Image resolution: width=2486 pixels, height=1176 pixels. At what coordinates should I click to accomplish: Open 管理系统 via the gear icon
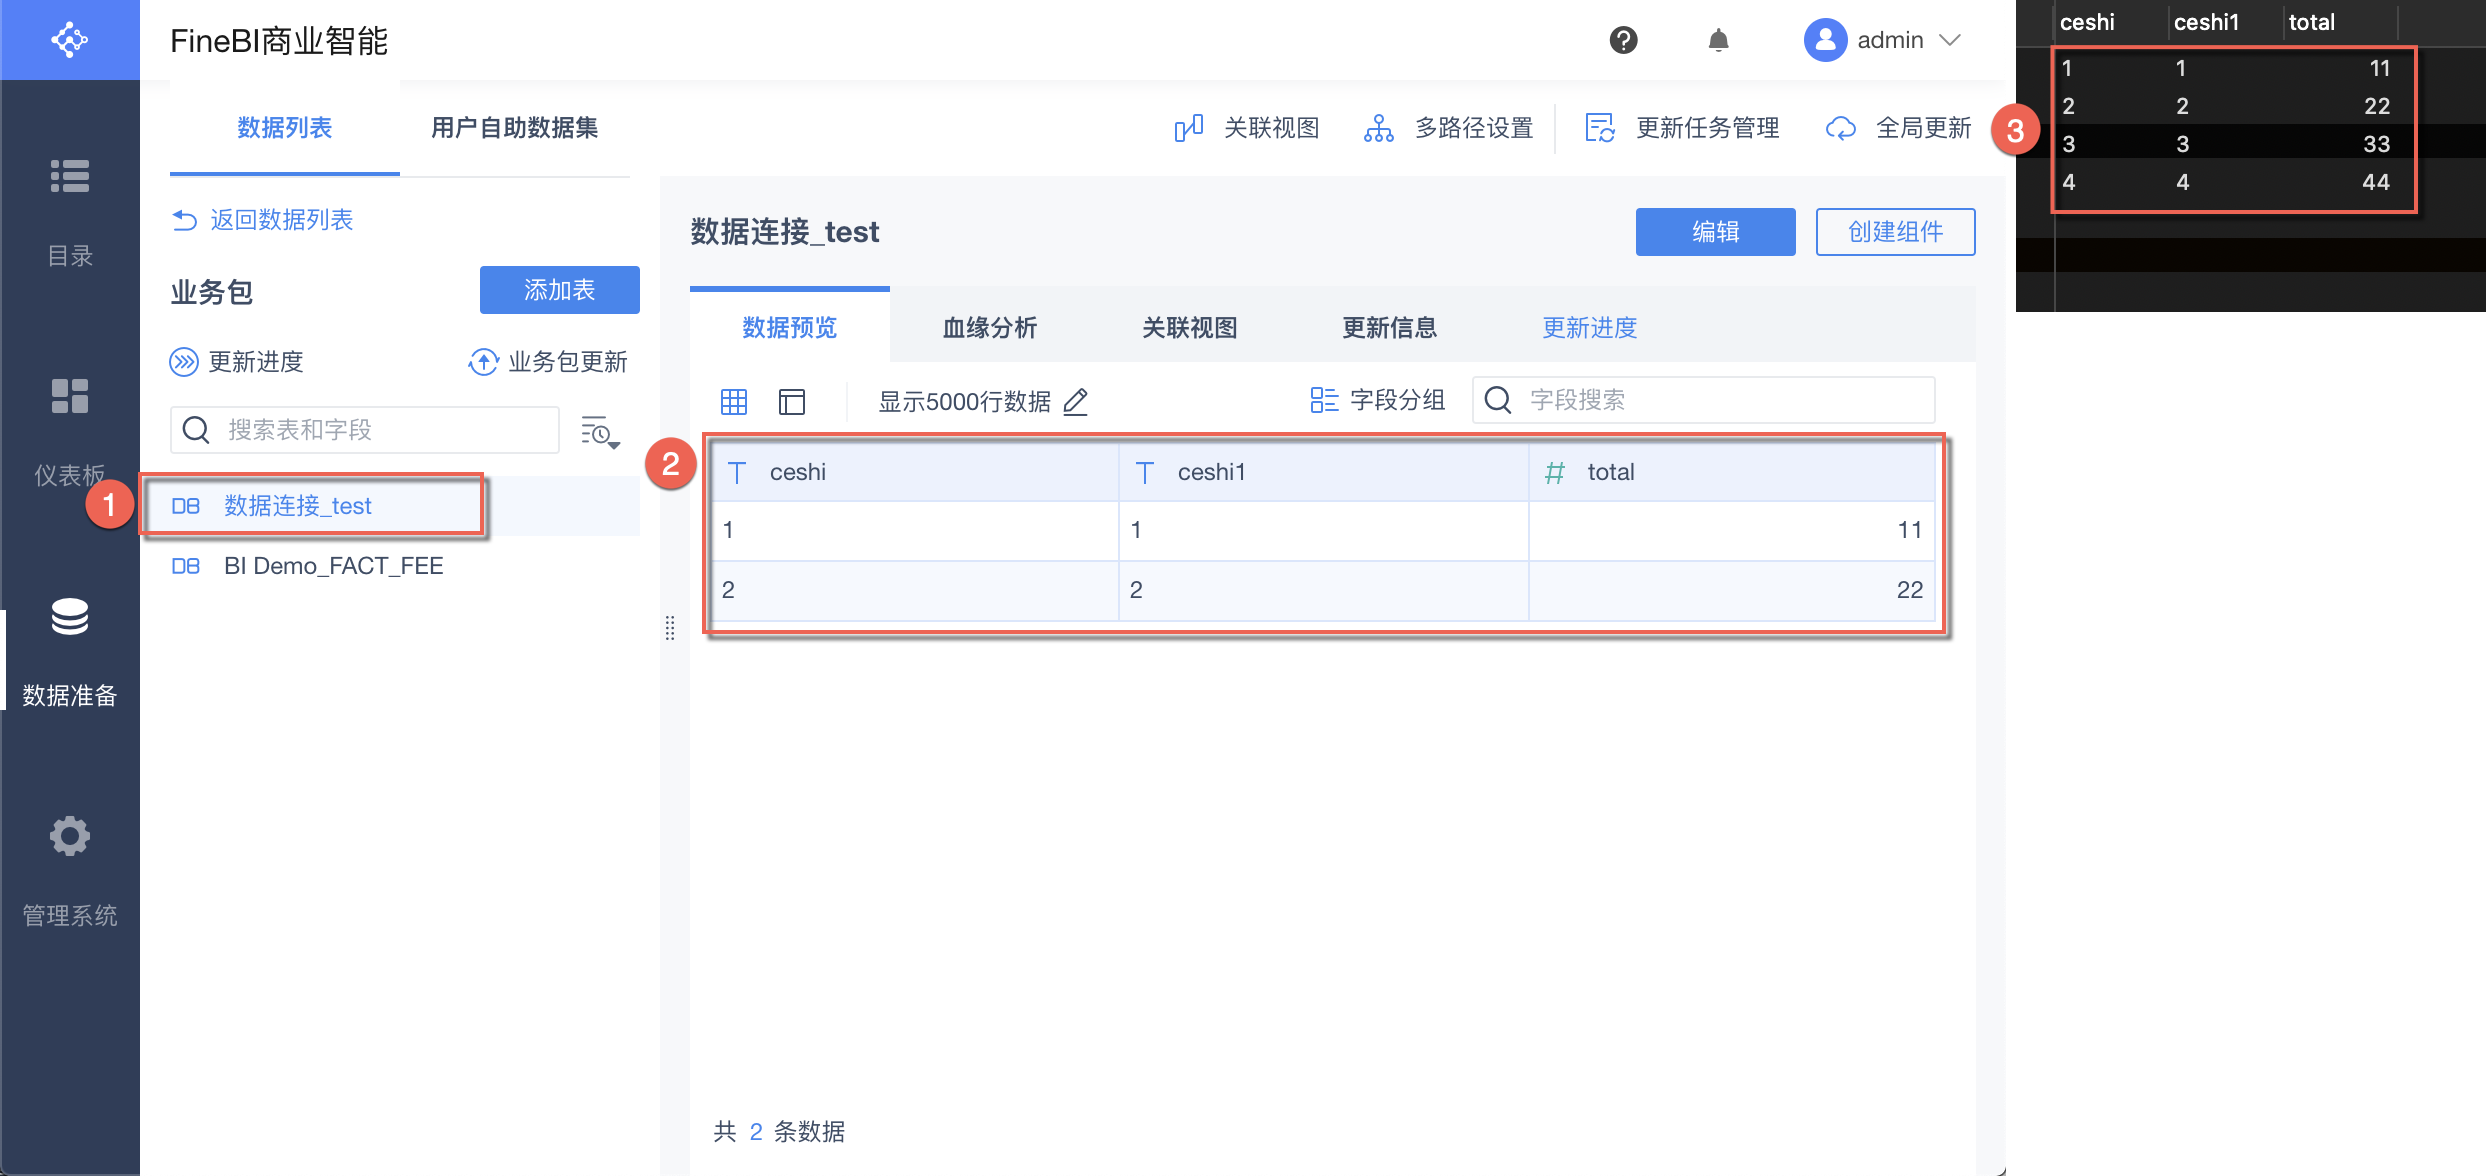70,836
